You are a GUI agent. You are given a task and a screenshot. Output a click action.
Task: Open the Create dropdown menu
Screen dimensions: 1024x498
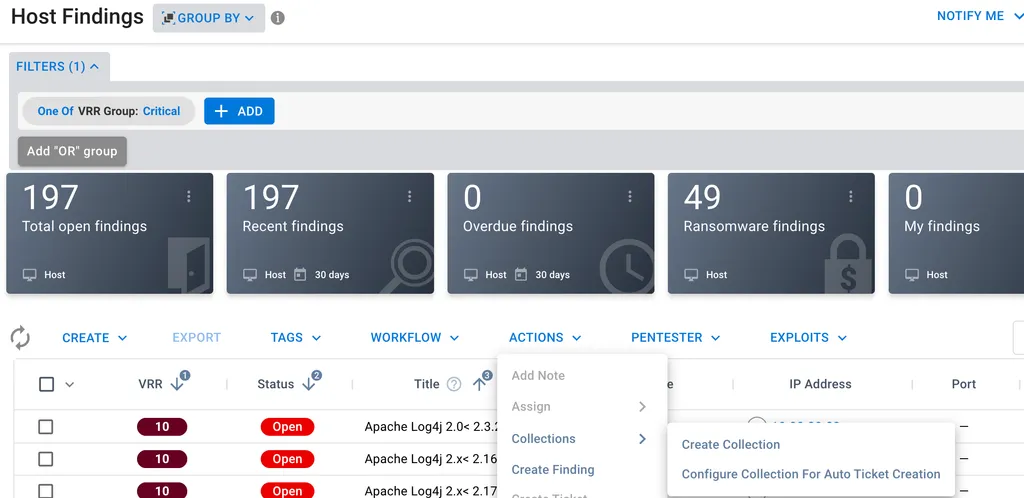[95, 337]
